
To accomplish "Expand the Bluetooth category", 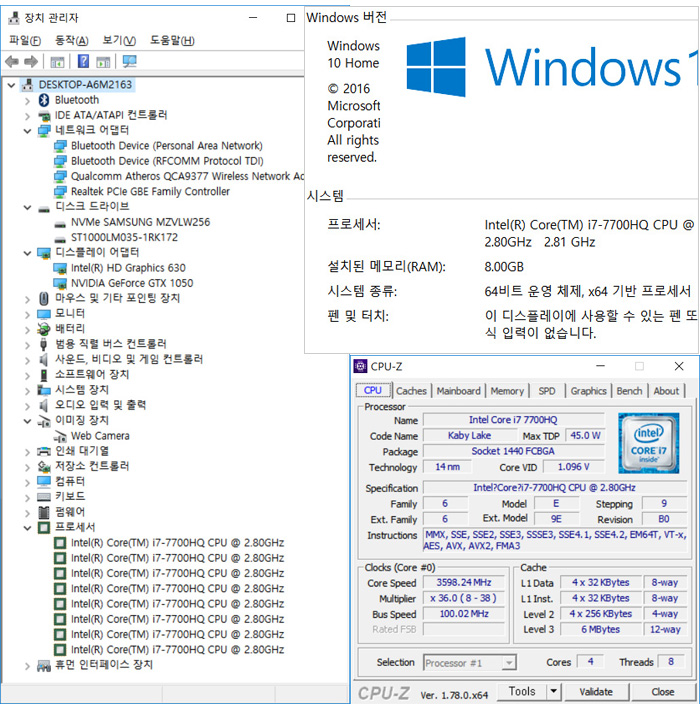I will pos(28,100).
